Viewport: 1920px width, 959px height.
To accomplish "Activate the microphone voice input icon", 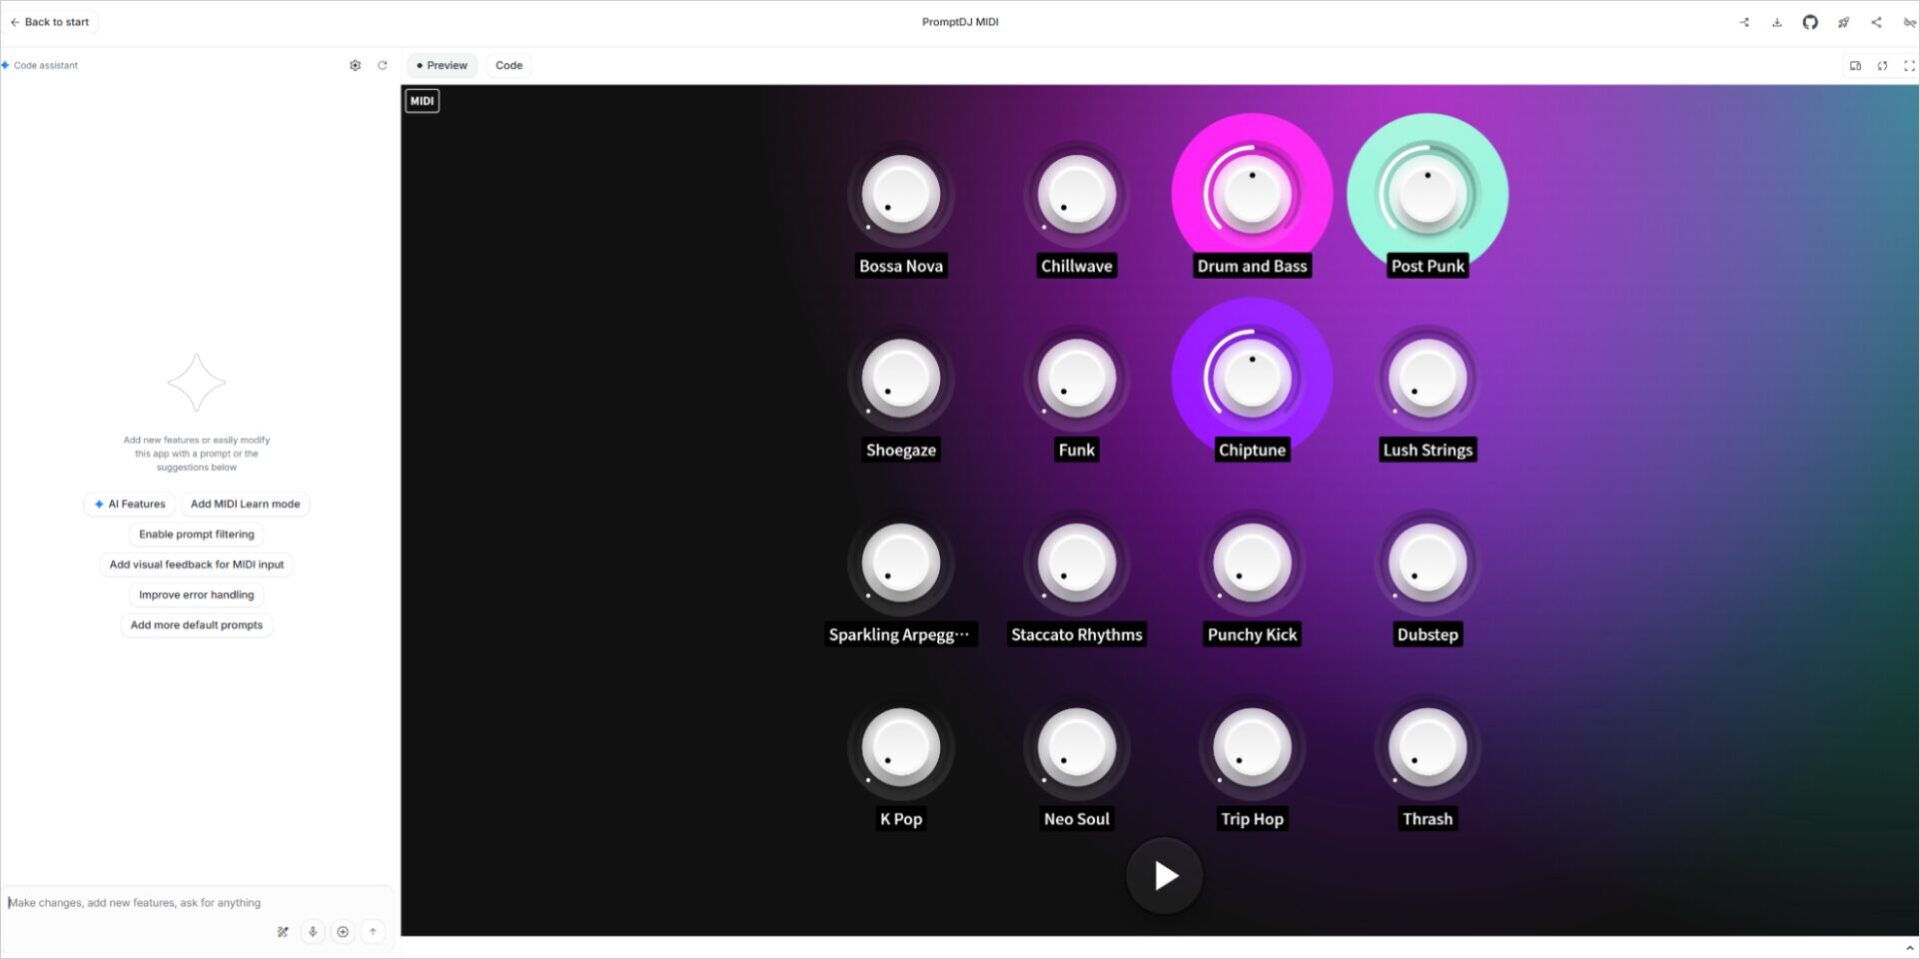I will (x=312, y=931).
